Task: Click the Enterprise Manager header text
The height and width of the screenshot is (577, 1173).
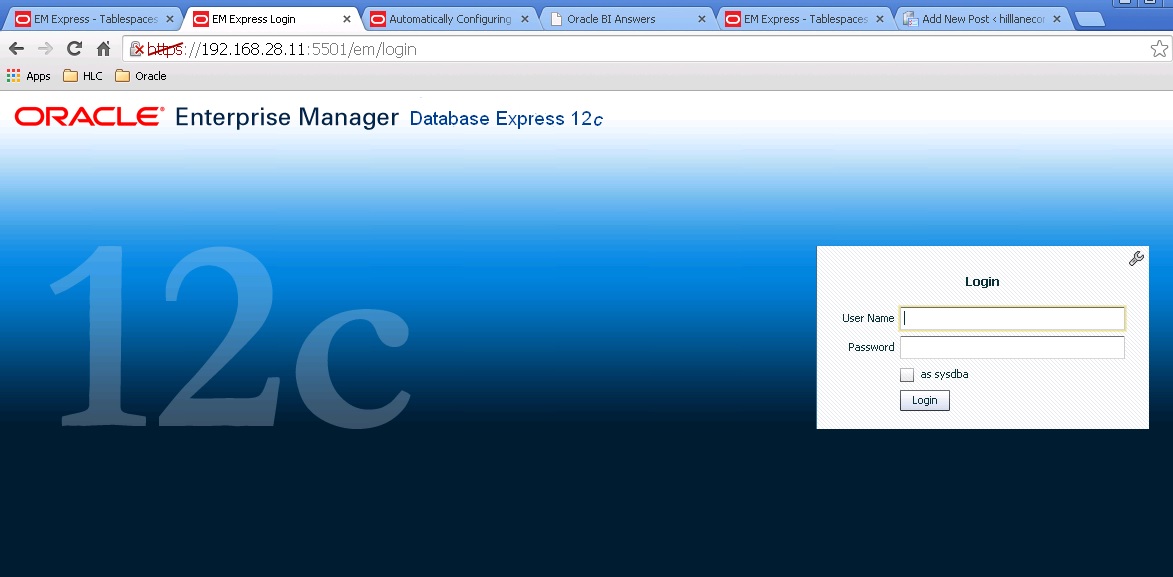Action: (287, 117)
